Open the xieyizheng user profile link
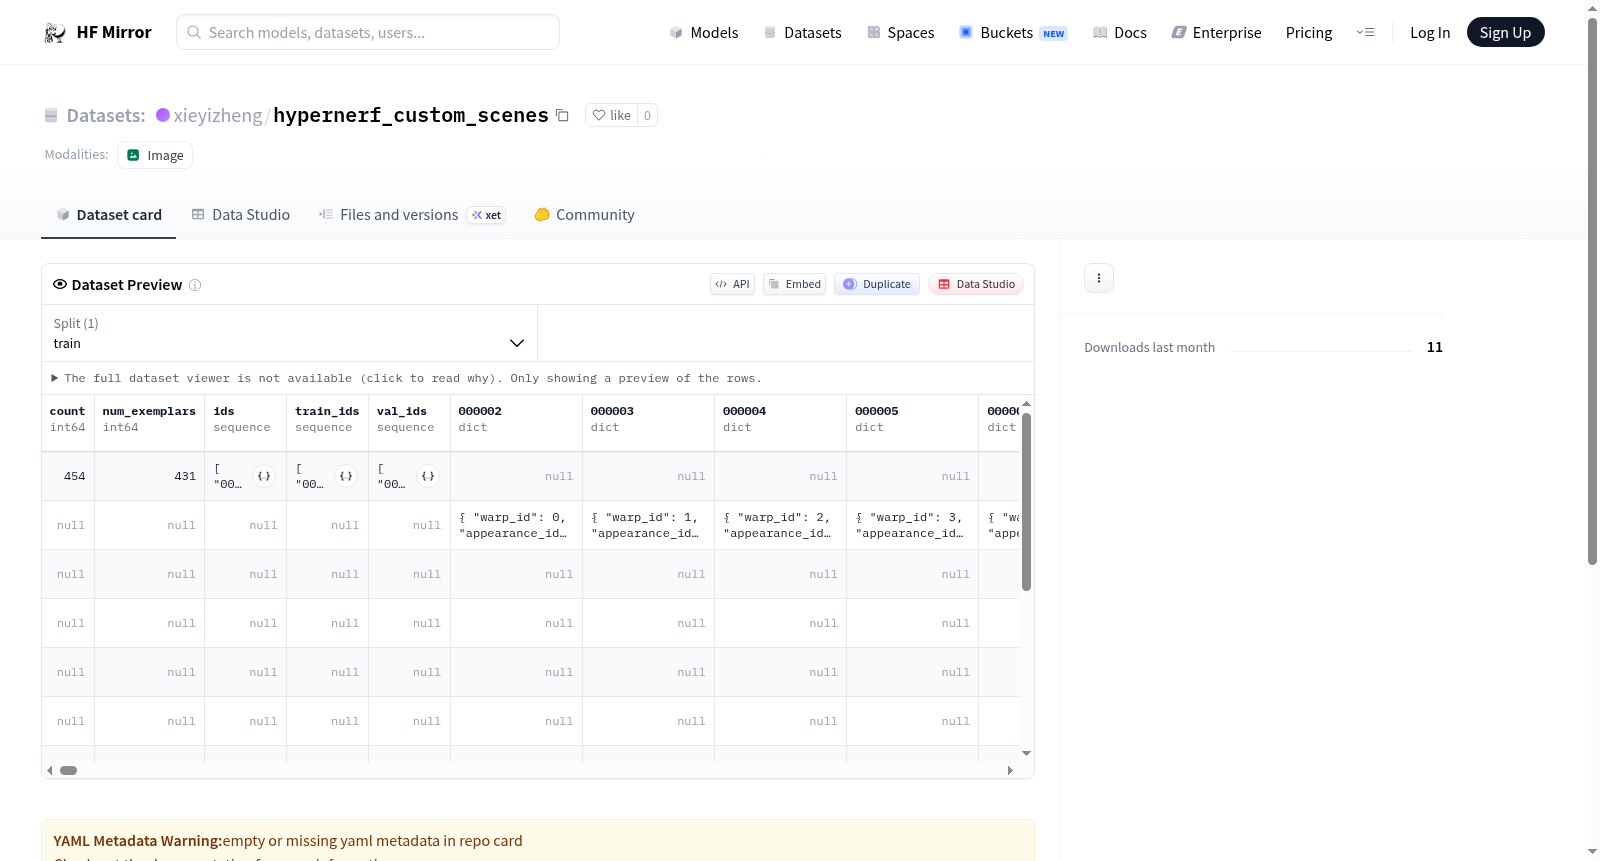1600x861 pixels. point(218,116)
